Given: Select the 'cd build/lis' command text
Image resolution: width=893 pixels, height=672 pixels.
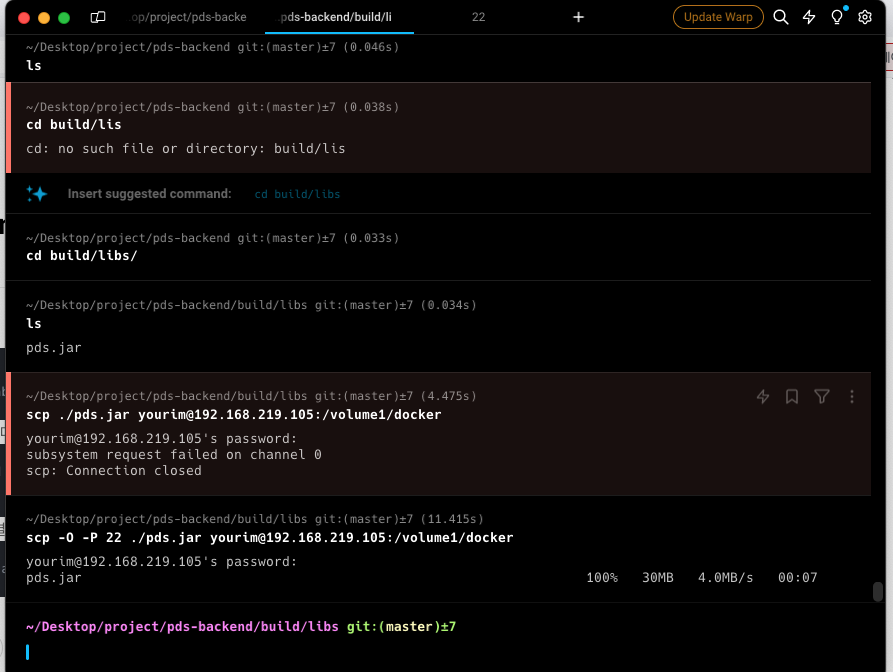Looking at the screenshot, I should [x=73, y=125].
